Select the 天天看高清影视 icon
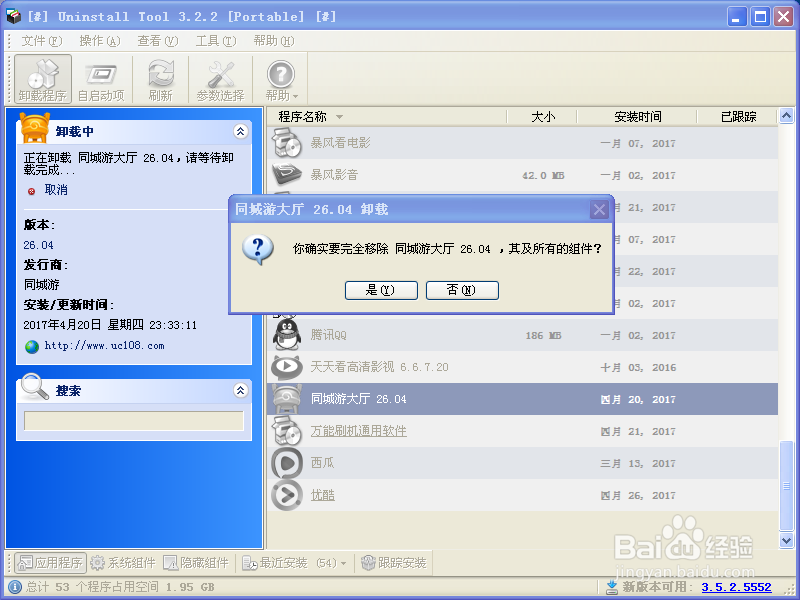 [287, 366]
